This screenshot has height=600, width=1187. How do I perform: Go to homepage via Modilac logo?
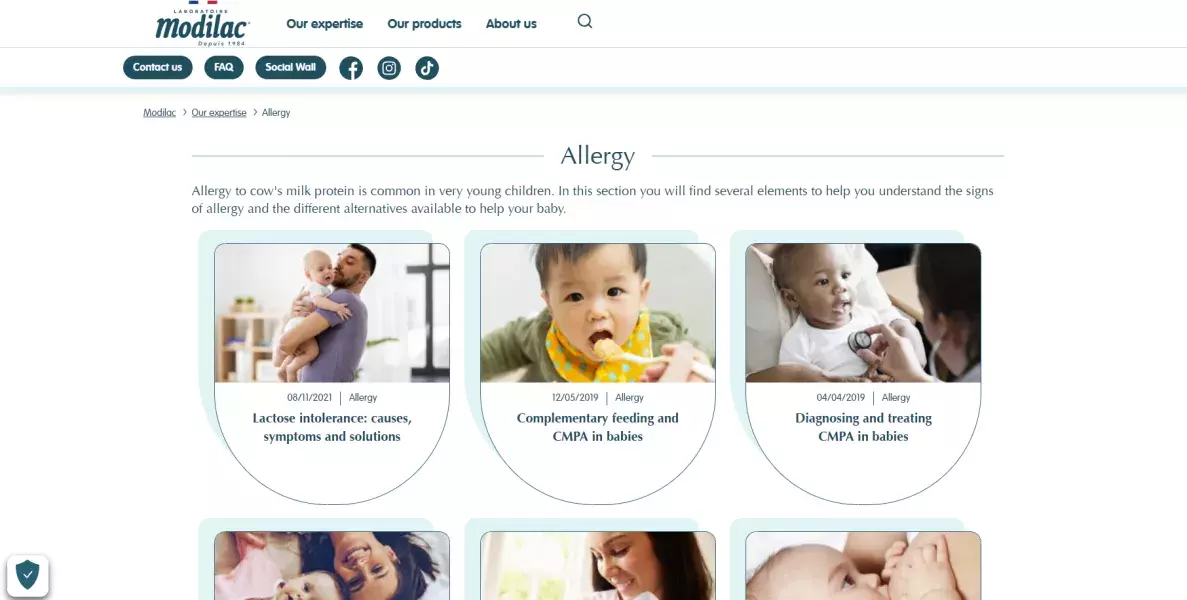[x=202, y=24]
